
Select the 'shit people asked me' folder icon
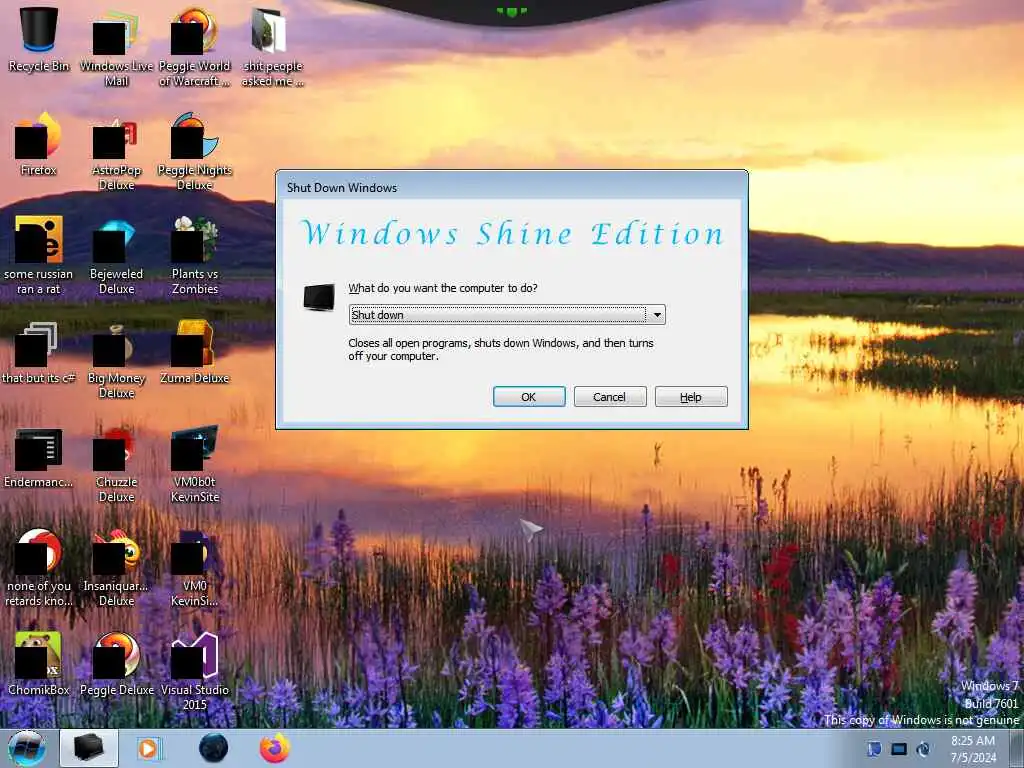(272, 46)
